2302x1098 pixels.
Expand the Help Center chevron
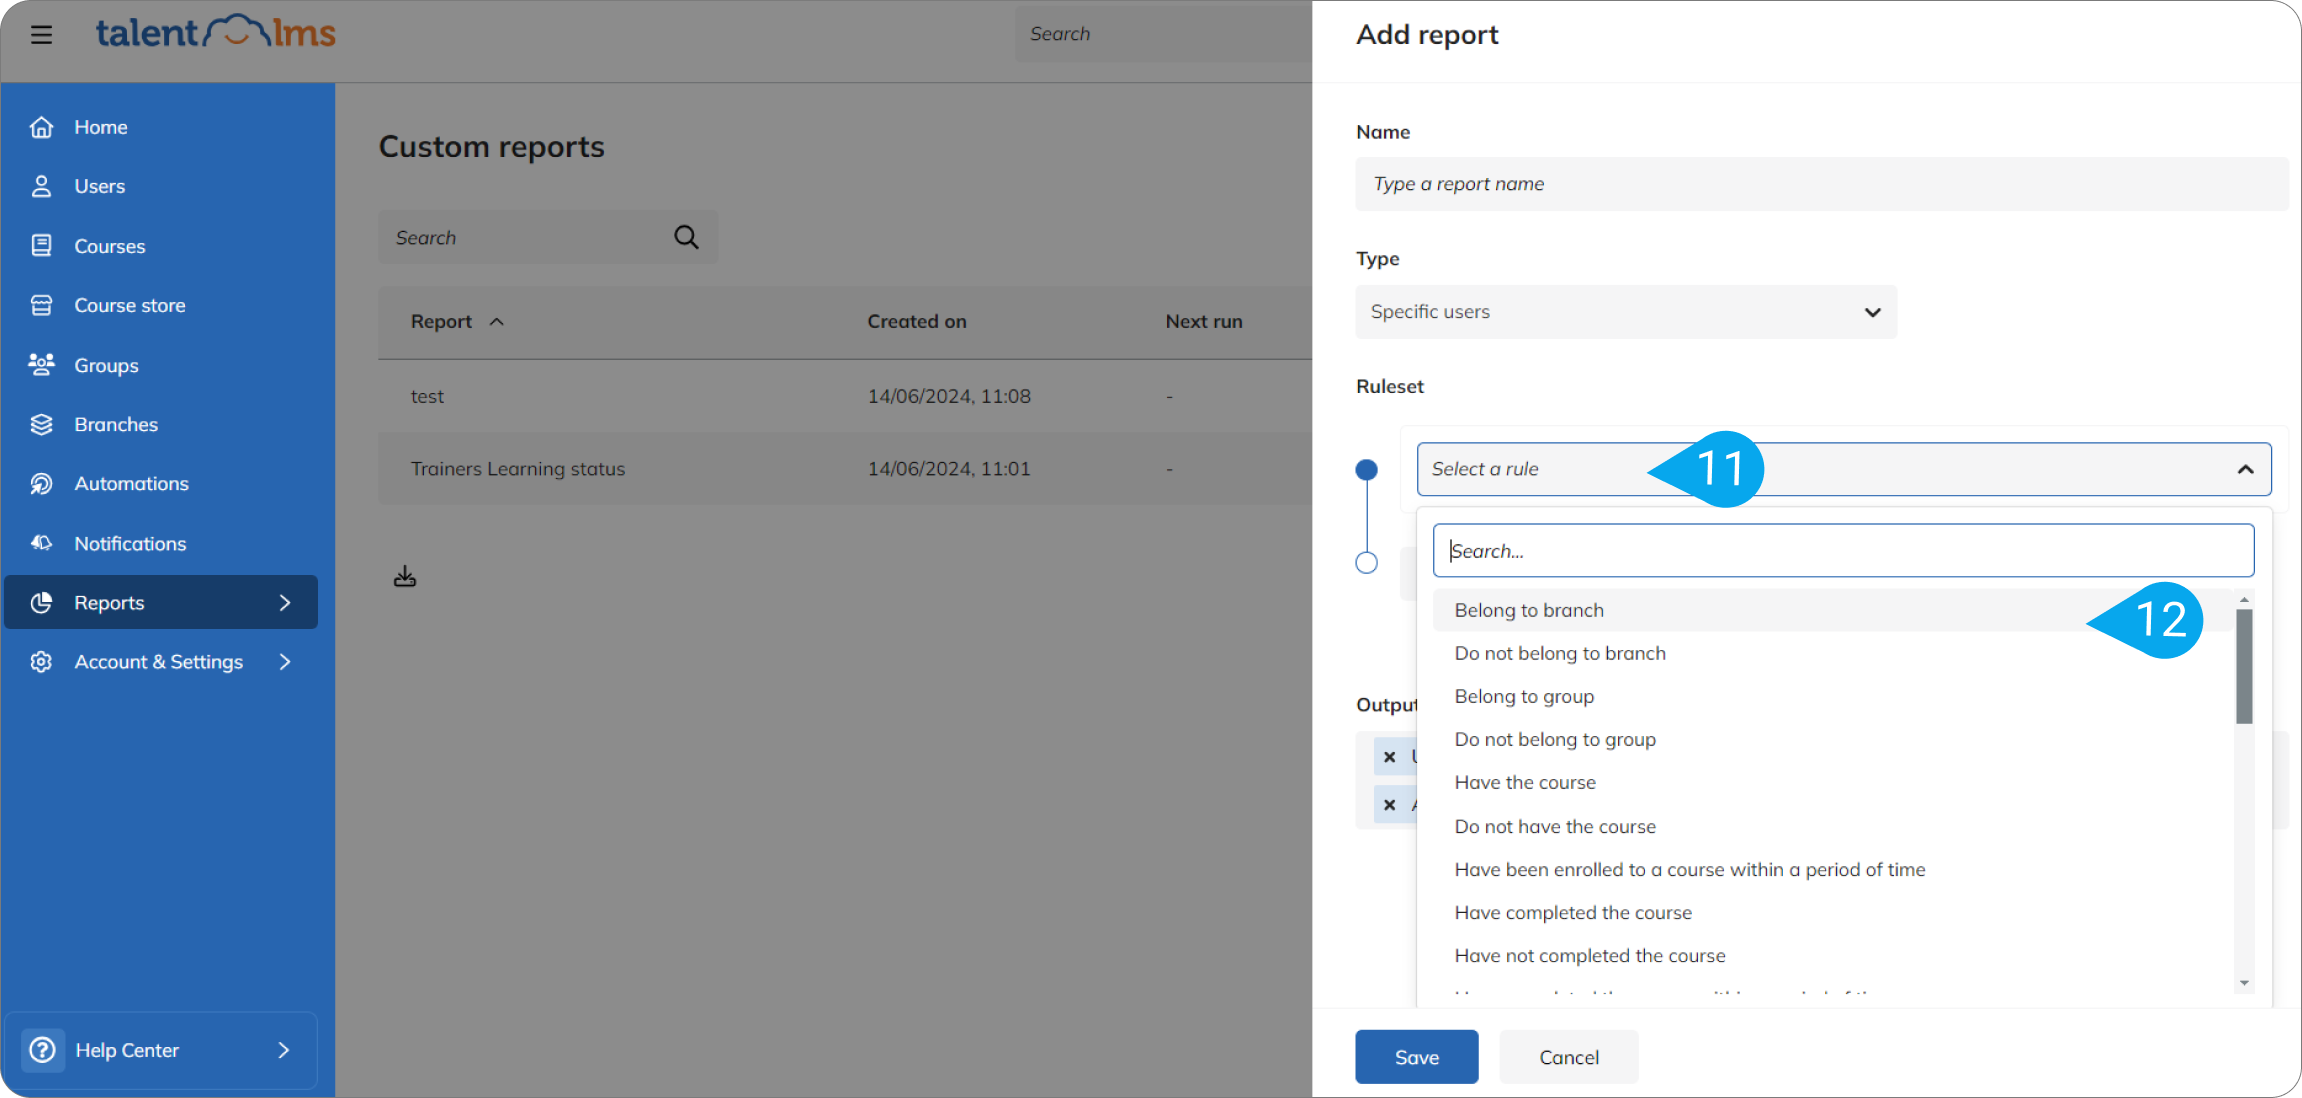pos(284,1050)
